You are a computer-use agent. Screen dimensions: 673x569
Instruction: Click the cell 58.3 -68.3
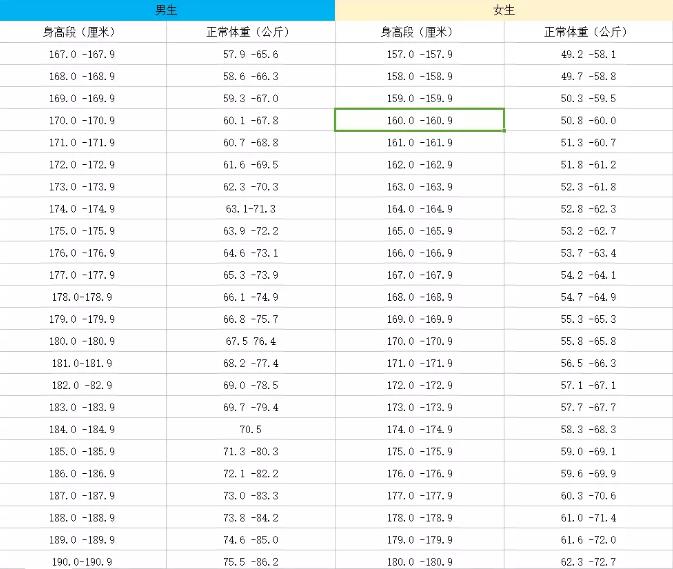588,430
